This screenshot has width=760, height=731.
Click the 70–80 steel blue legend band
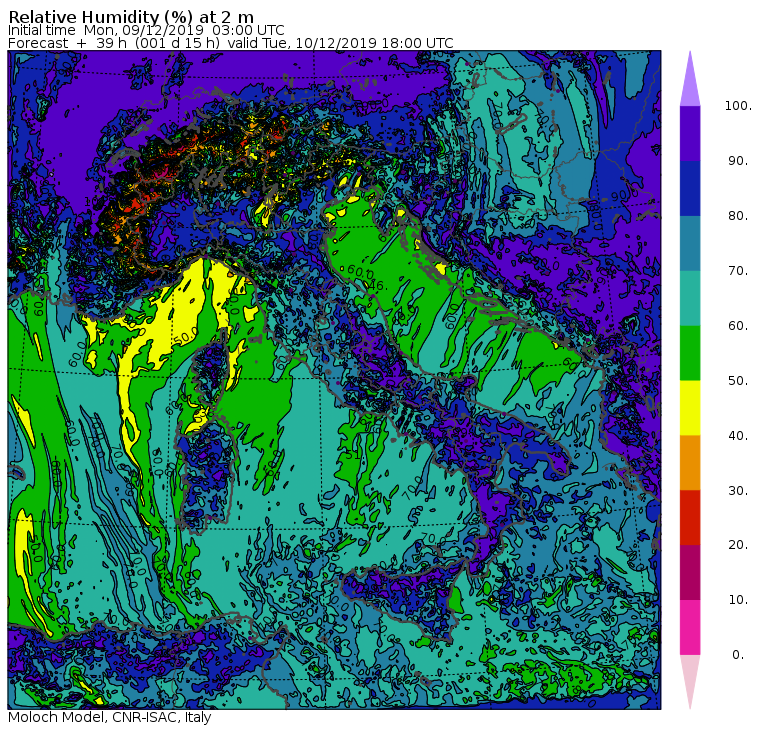coord(690,243)
